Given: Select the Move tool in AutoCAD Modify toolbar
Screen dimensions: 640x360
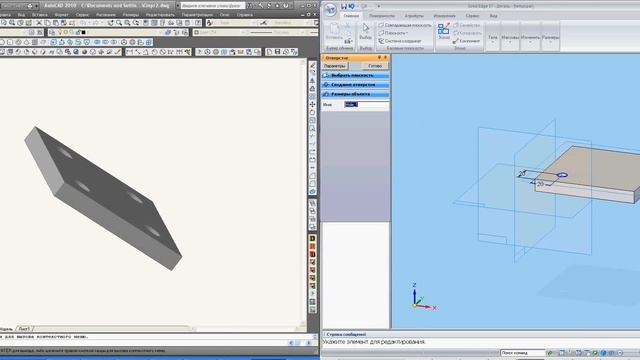Looking at the screenshot, I should pyautogui.click(x=313, y=104).
